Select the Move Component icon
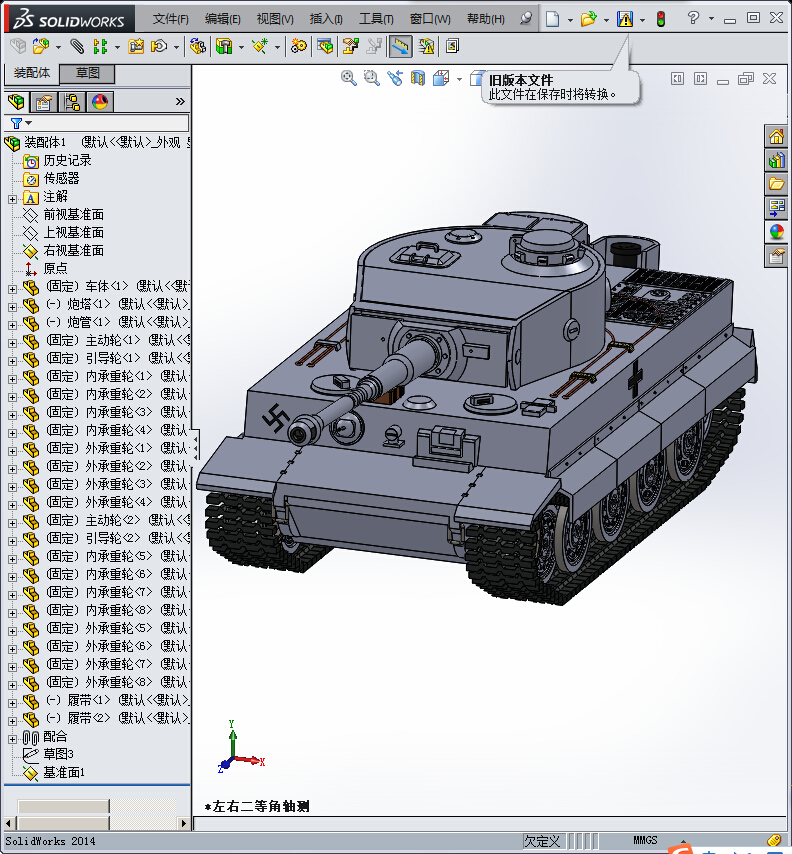The height and width of the screenshot is (854, 792). [x=159, y=46]
